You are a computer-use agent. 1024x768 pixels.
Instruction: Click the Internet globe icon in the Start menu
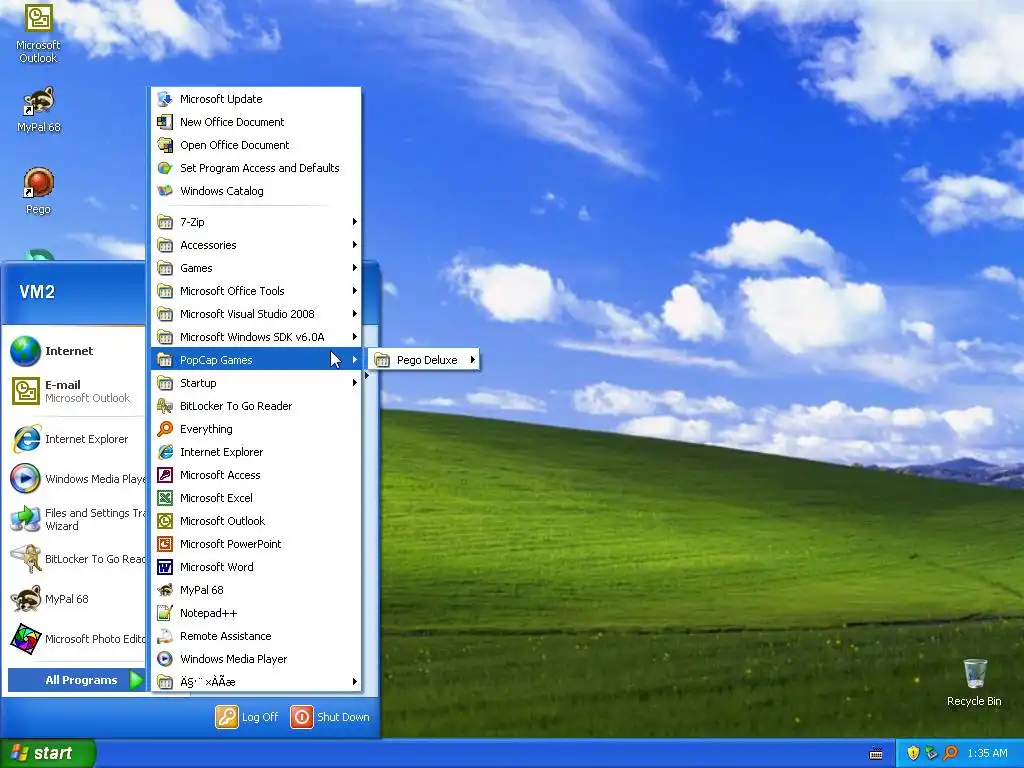pos(25,351)
